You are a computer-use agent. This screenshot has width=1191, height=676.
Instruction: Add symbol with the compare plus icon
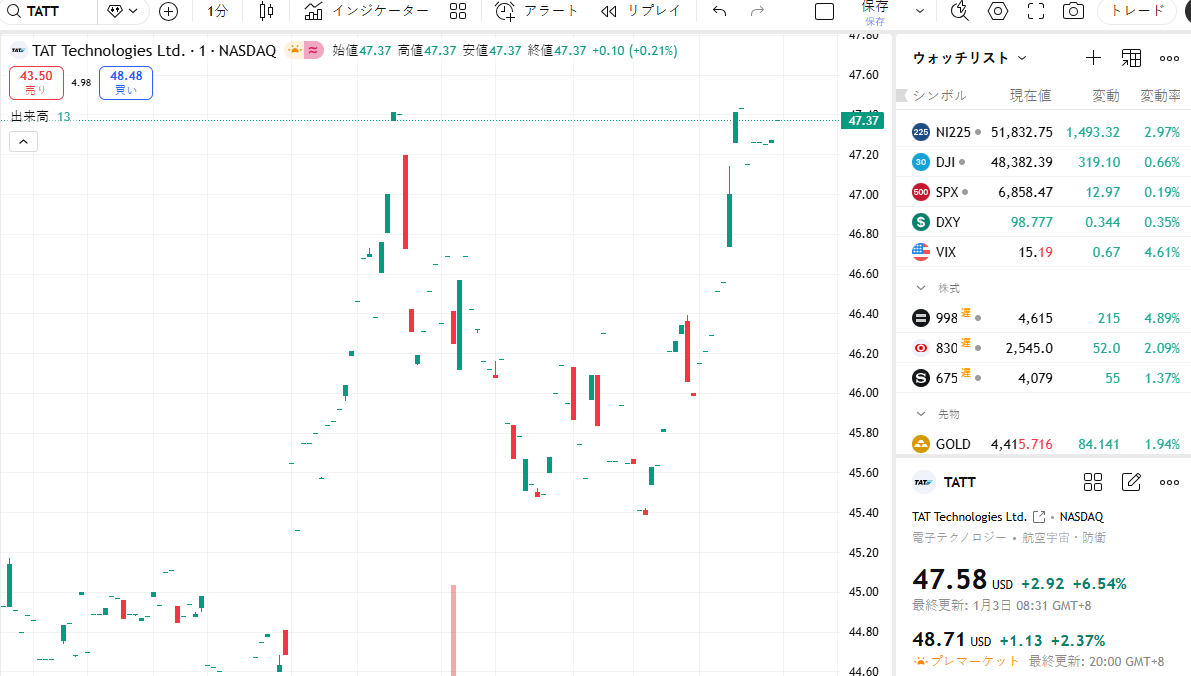point(168,11)
